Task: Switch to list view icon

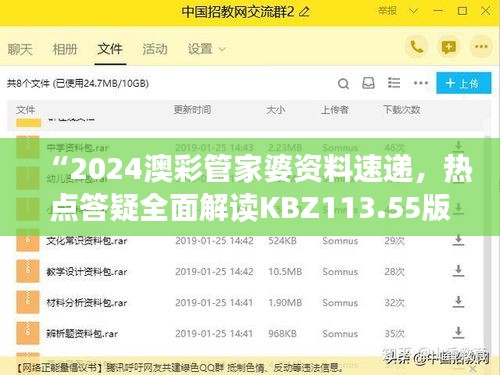Action: (394, 83)
